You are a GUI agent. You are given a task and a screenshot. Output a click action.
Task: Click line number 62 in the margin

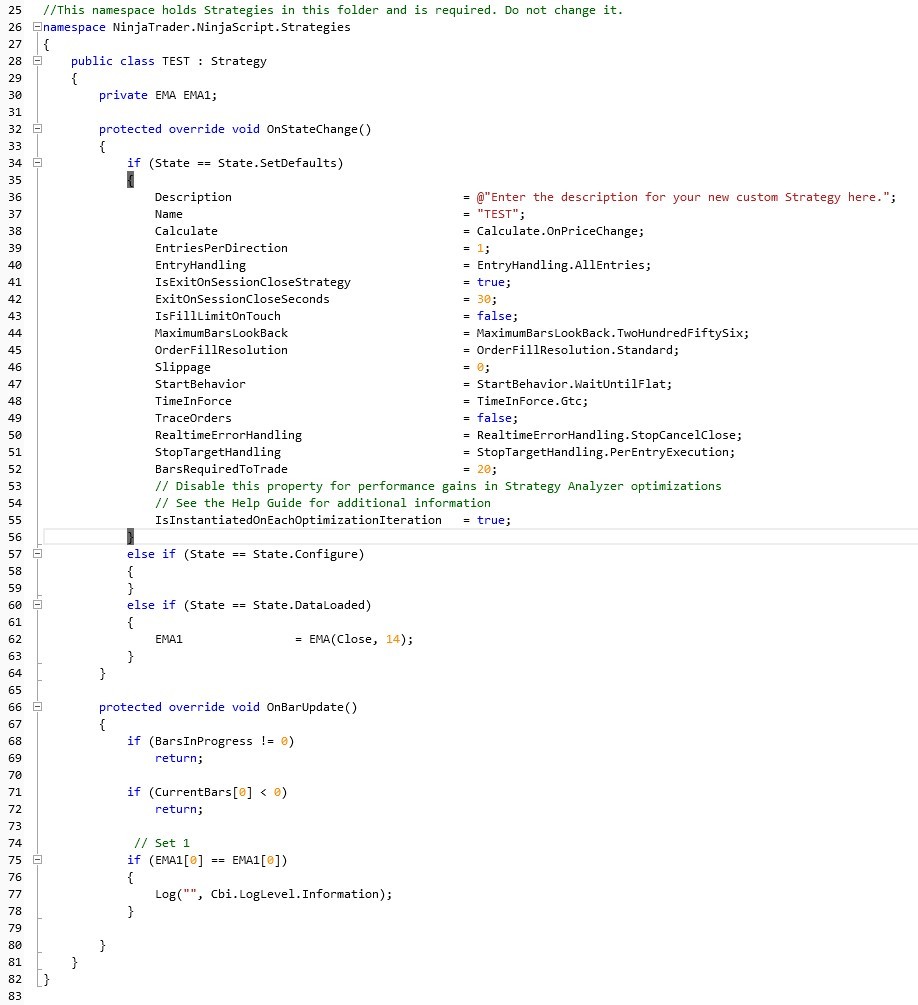[x=14, y=639]
